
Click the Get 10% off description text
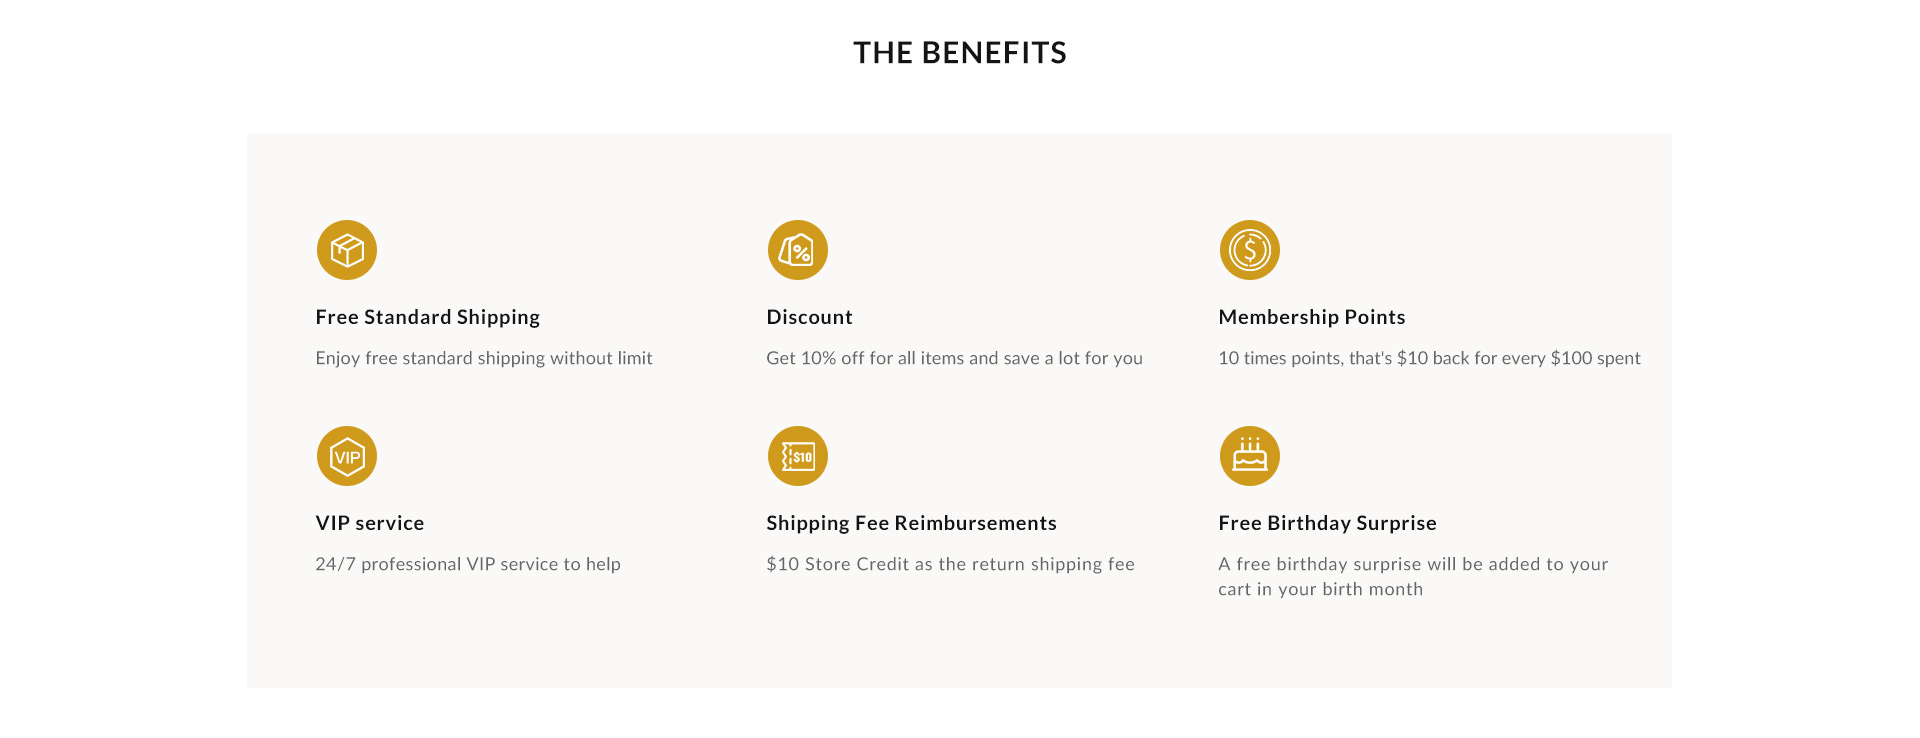pyautogui.click(x=955, y=358)
